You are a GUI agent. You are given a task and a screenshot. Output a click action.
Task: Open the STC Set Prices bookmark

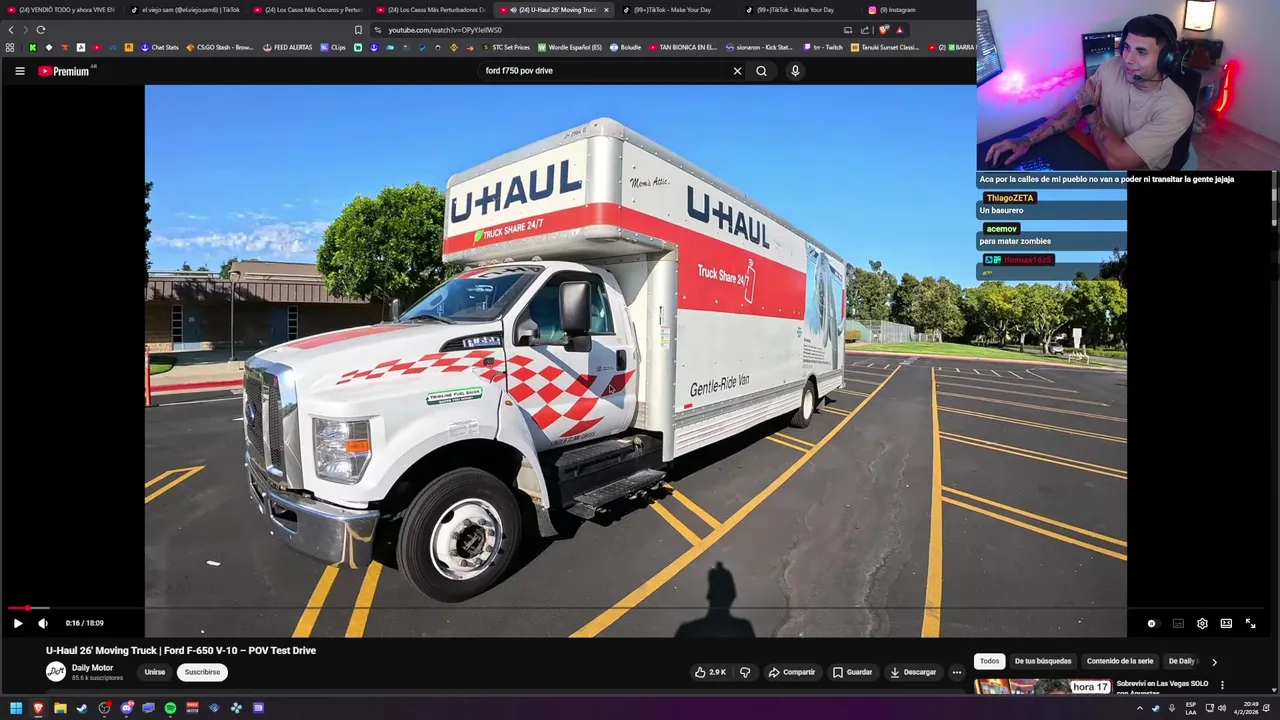[x=506, y=47]
